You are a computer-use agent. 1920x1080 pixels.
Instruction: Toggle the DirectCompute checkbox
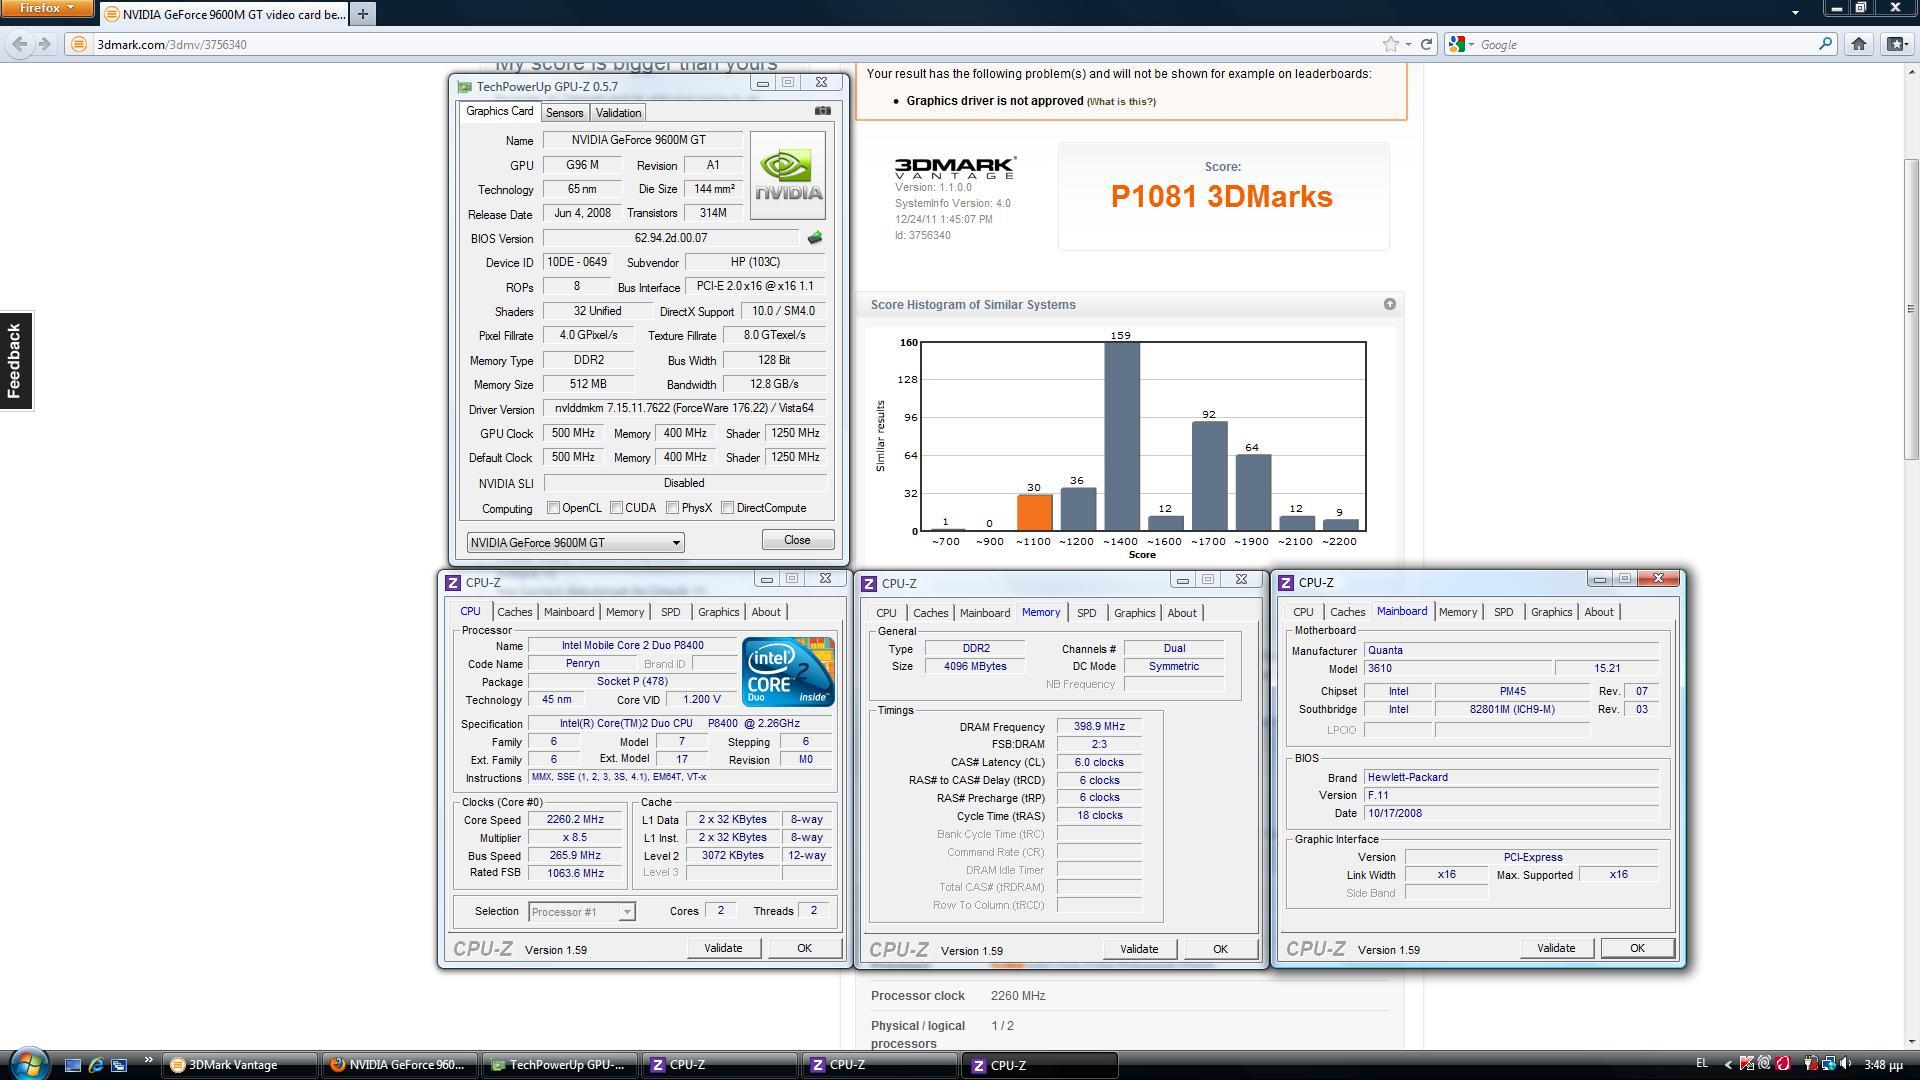click(x=728, y=508)
